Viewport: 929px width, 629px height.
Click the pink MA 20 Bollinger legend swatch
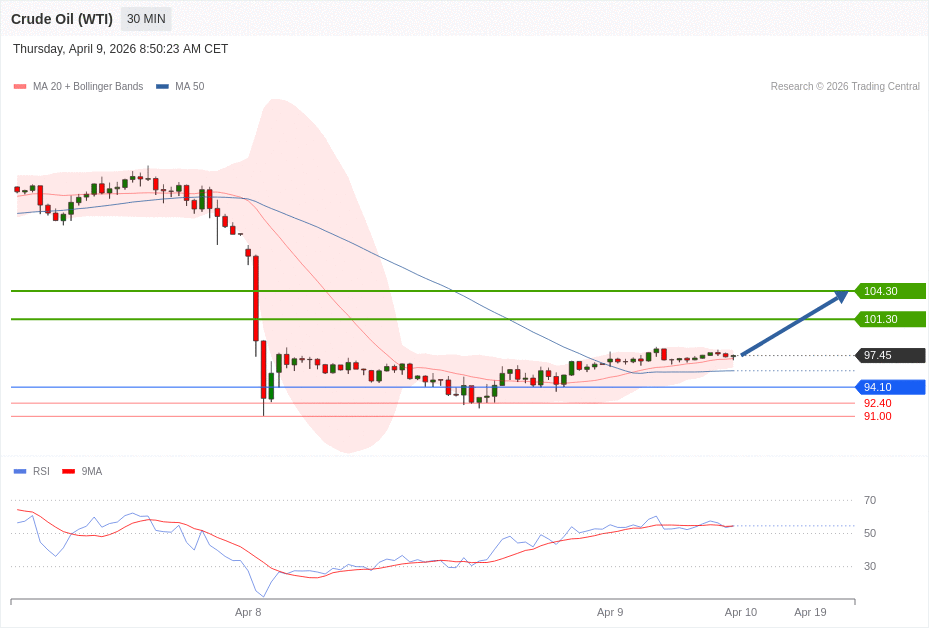tap(20, 87)
